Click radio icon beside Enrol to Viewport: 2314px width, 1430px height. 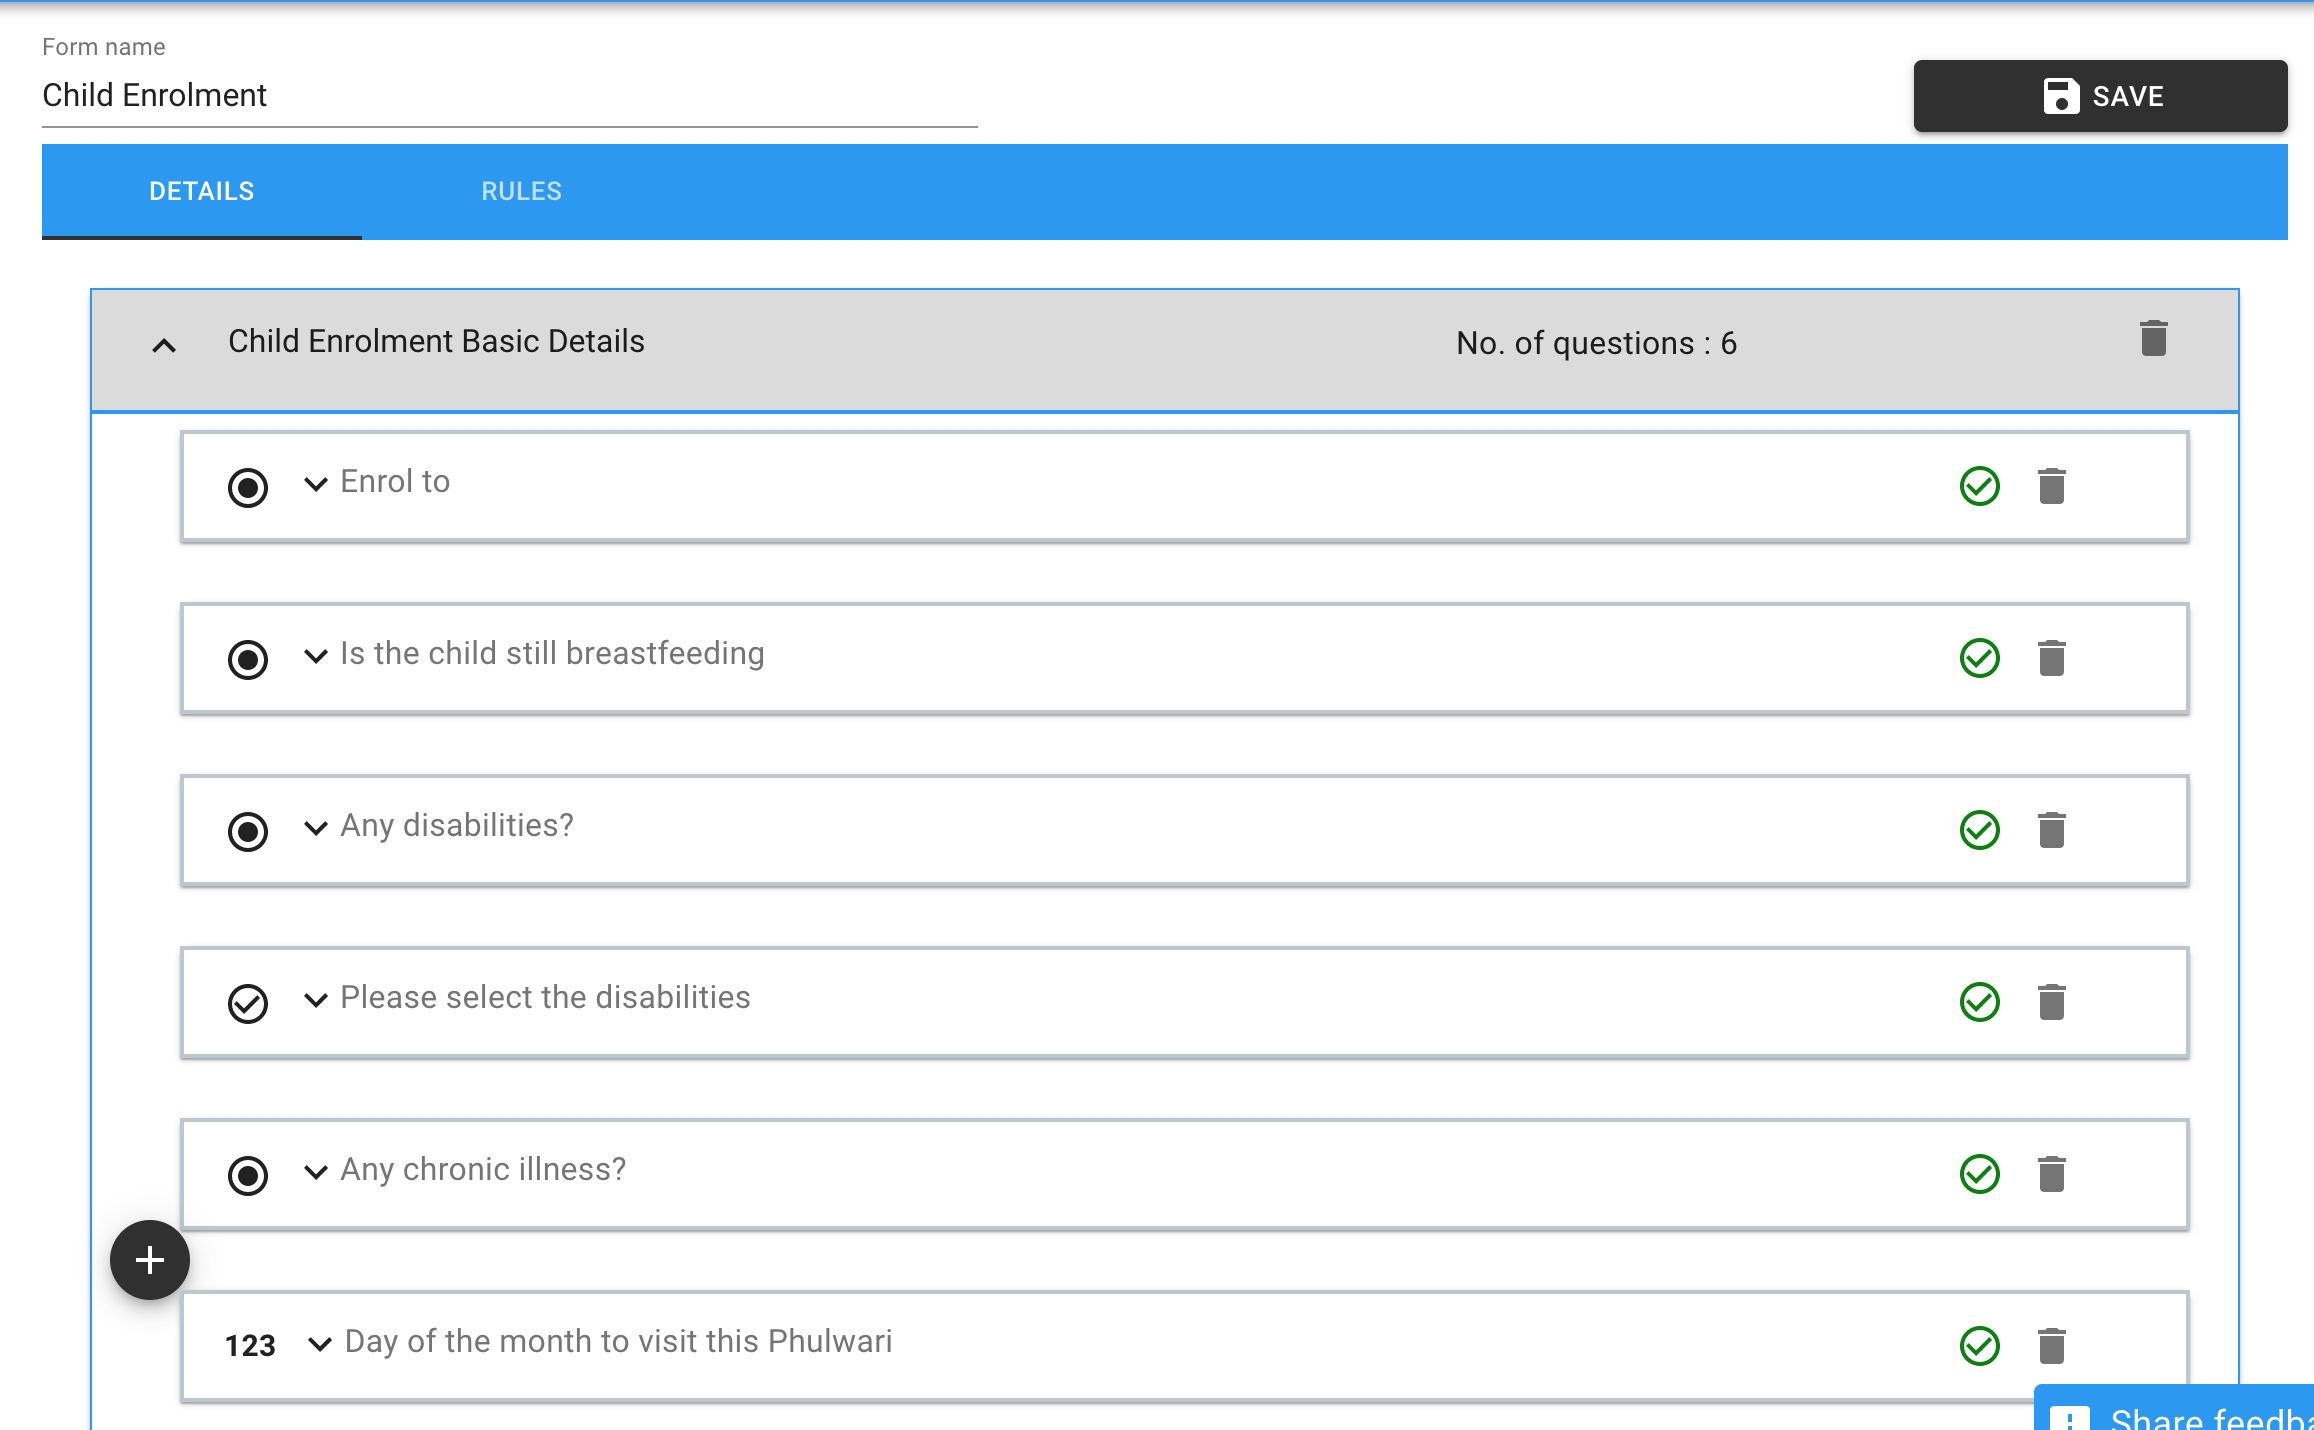(x=248, y=488)
